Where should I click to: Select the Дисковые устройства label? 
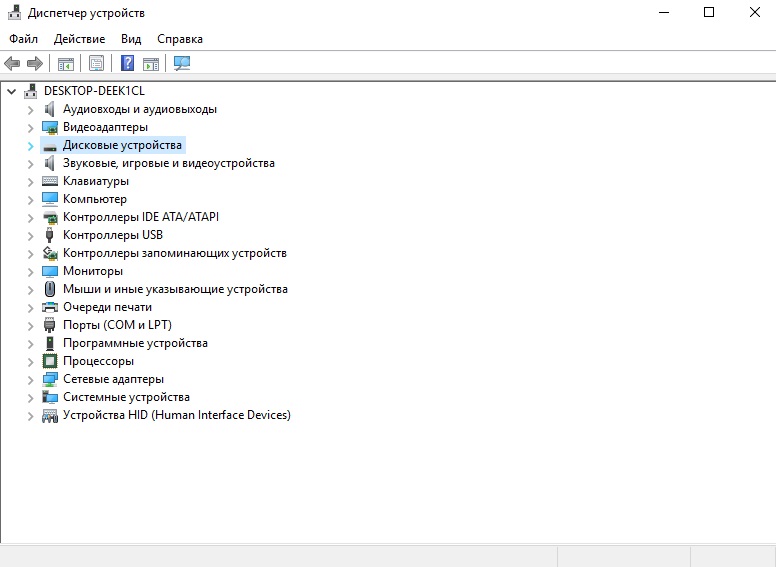[x=122, y=145]
